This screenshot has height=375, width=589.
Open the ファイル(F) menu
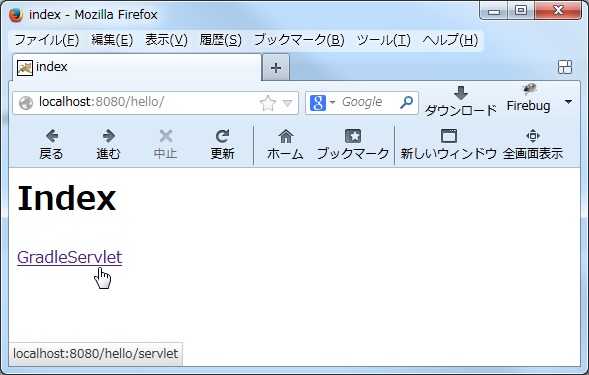[x=47, y=40]
